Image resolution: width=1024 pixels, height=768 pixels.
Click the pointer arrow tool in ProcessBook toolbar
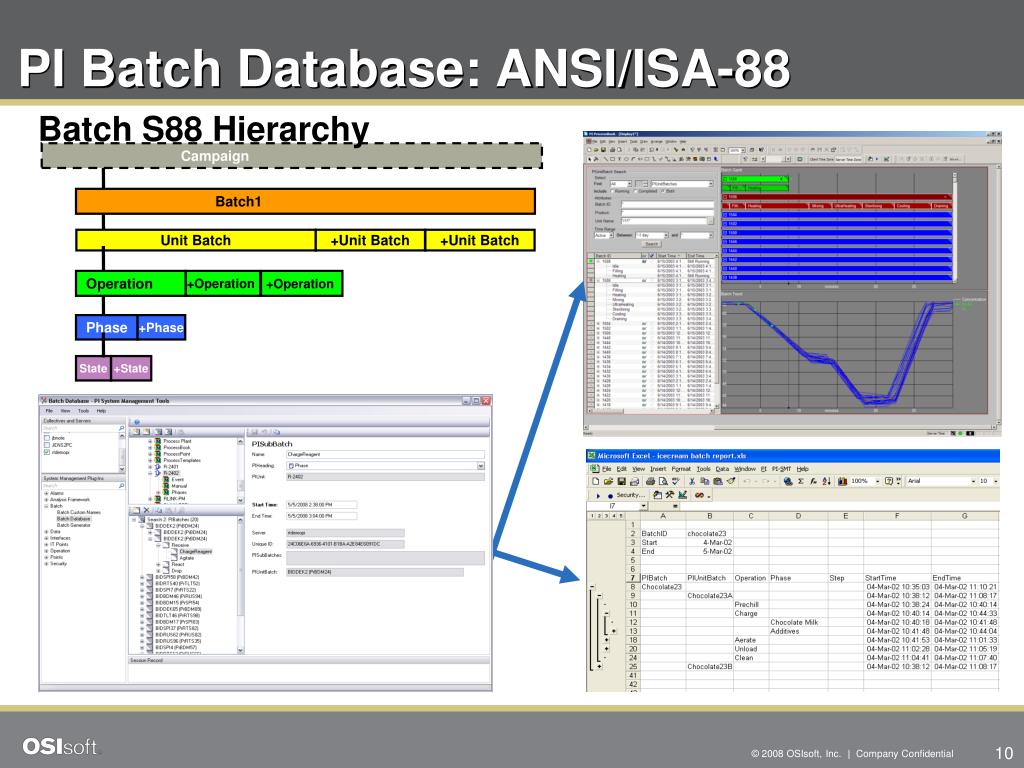(590, 159)
